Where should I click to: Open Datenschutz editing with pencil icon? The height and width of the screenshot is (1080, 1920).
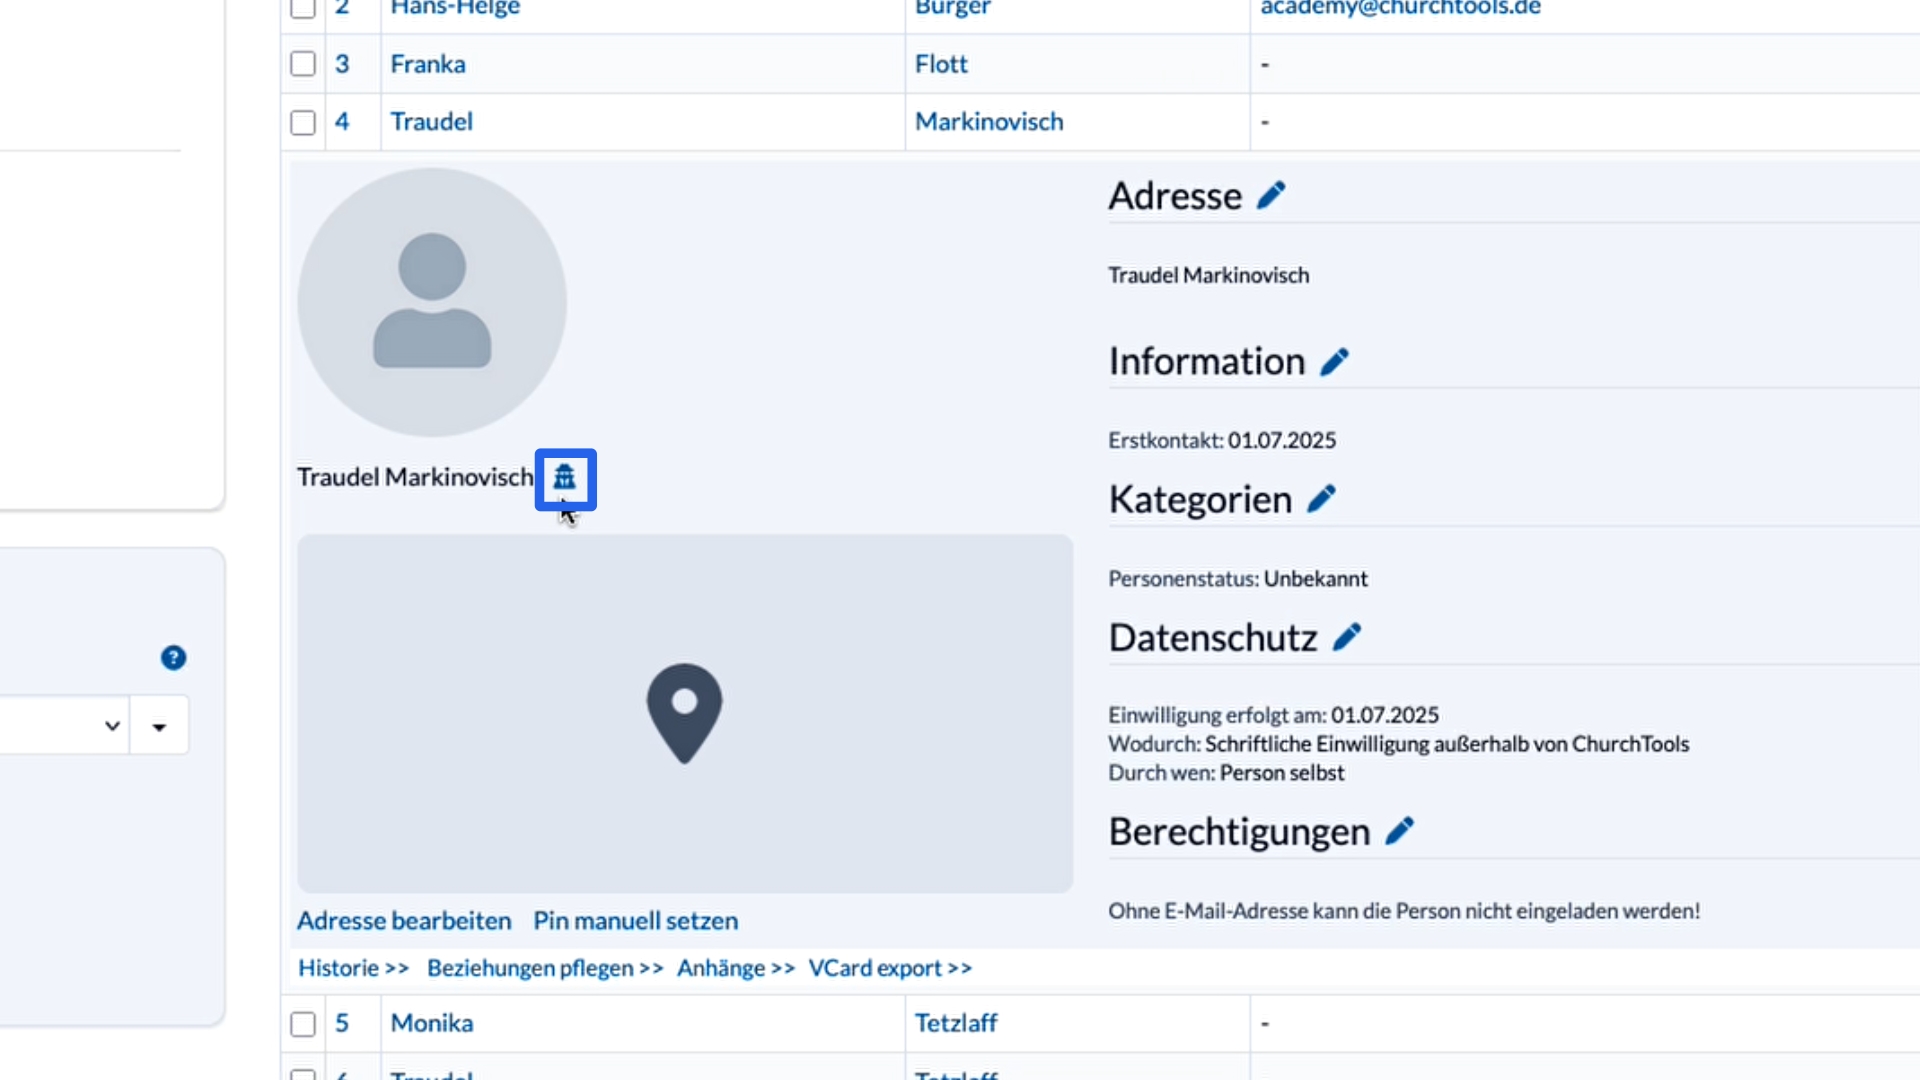point(1347,637)
